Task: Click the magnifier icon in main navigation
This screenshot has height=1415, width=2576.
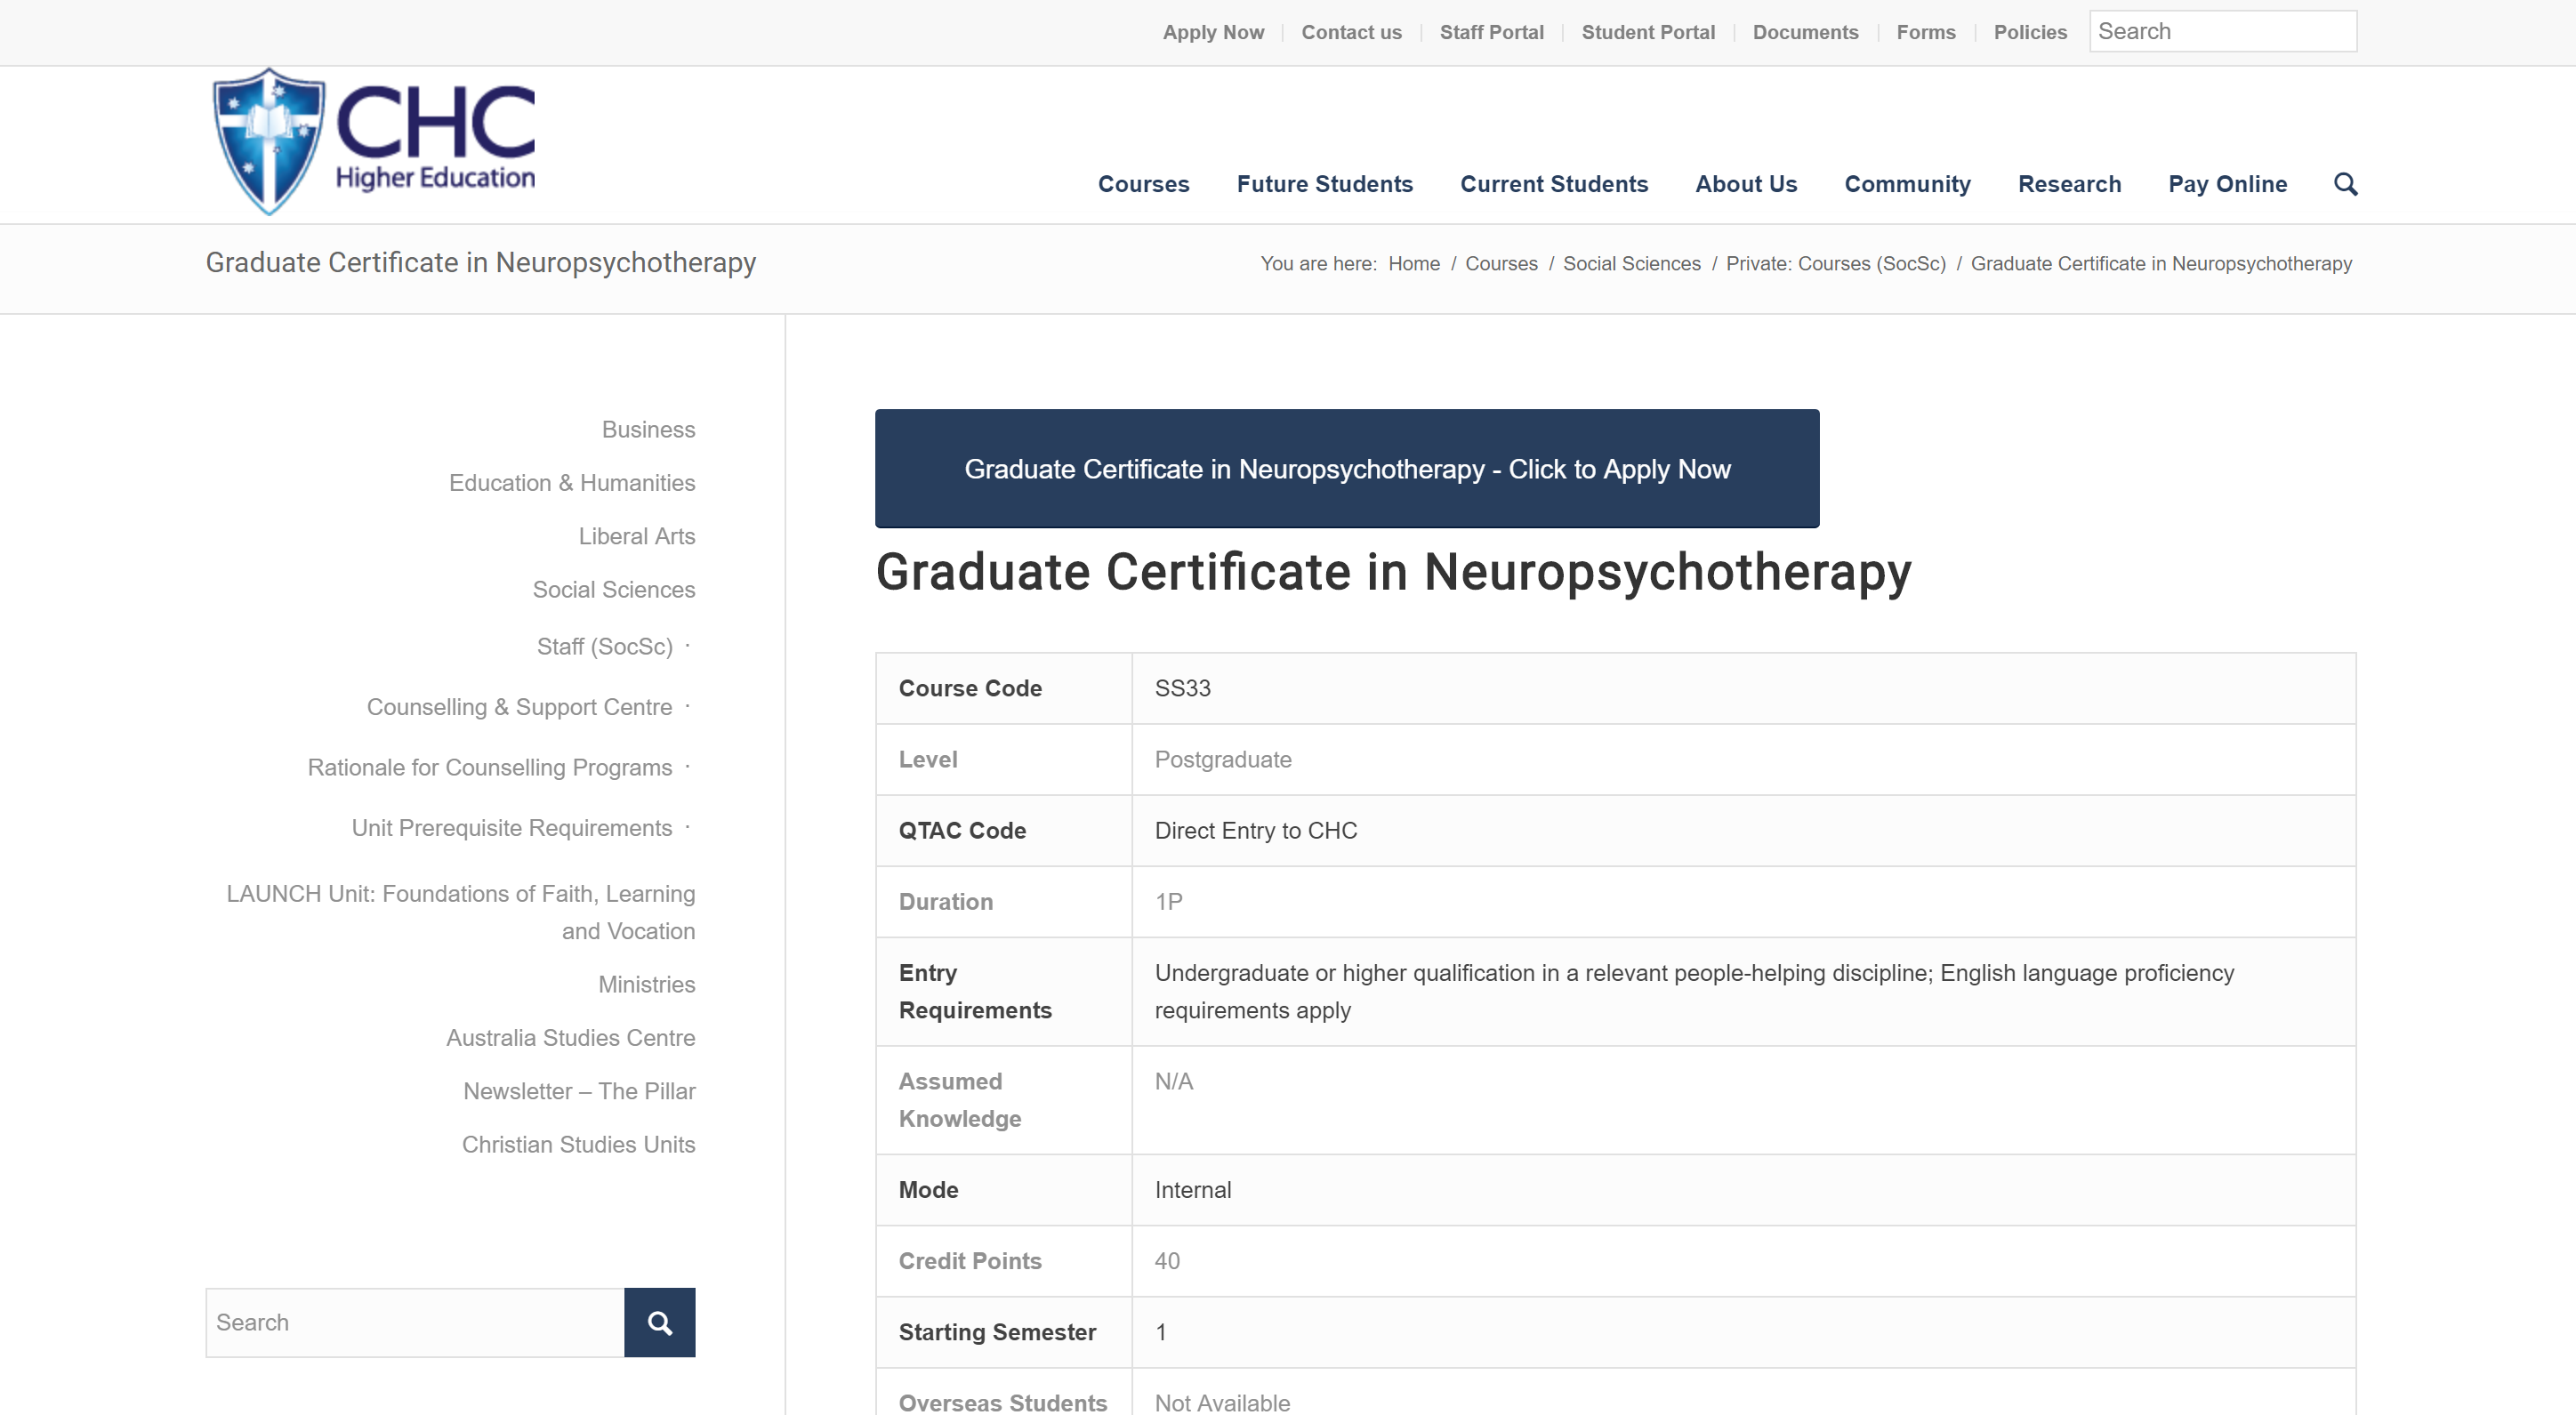Action: click(2345, 184)
